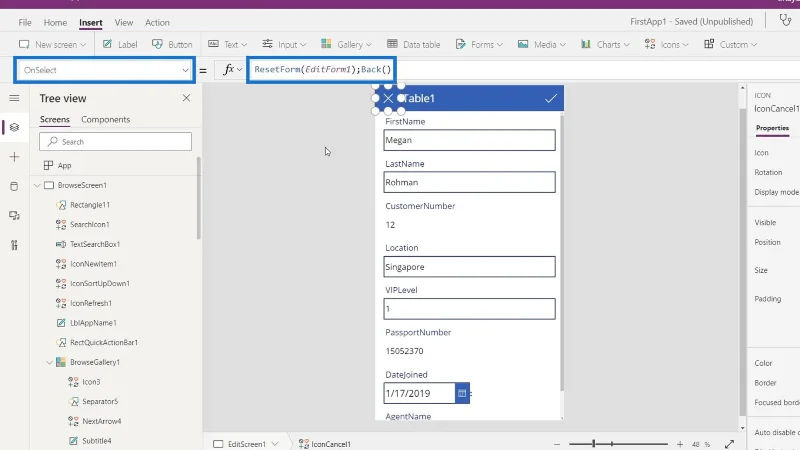Collapse the BrowseScreen1 node

pos(37,185)
